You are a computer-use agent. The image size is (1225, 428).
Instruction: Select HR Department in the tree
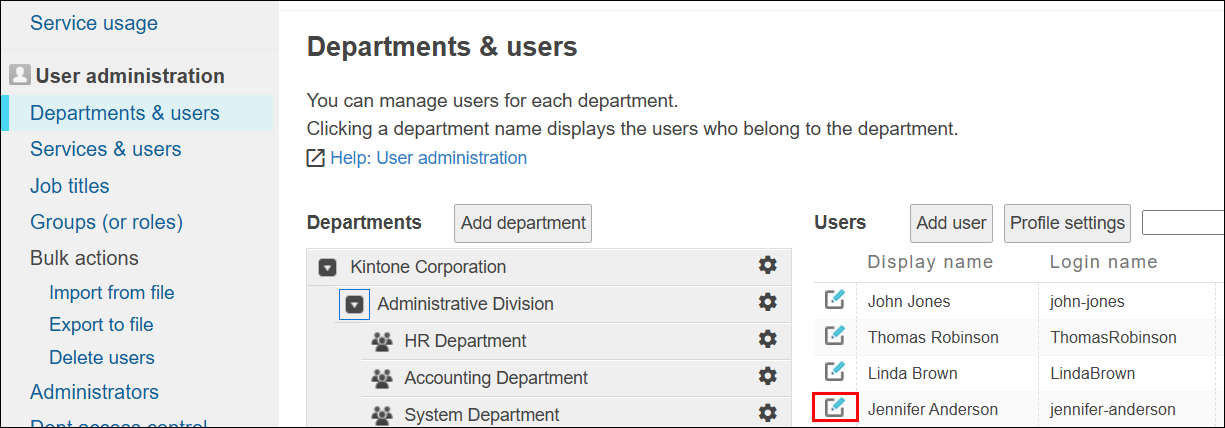(x=465, y=341)
